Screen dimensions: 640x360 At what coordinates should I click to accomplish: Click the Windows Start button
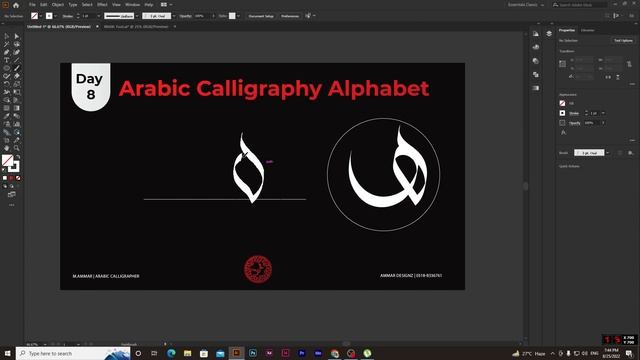7,353
